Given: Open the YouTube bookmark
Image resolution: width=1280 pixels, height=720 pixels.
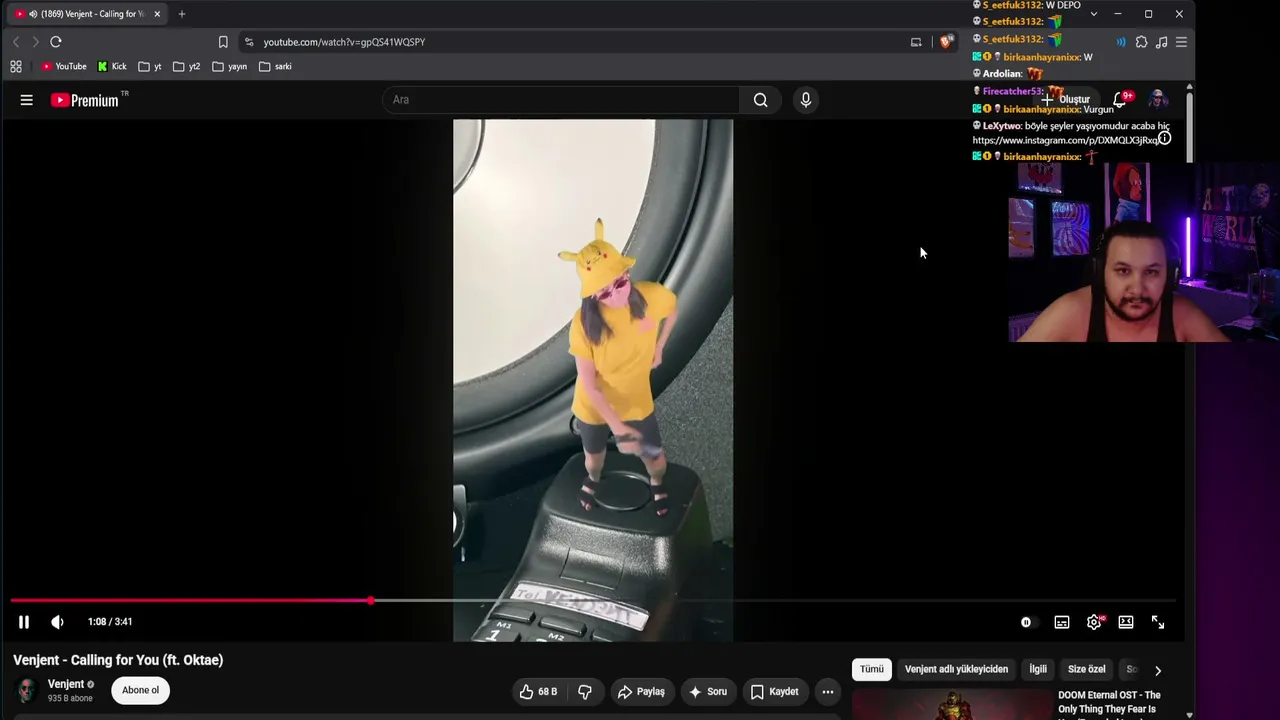Looking at the screenshot, I should coord(64,67).
